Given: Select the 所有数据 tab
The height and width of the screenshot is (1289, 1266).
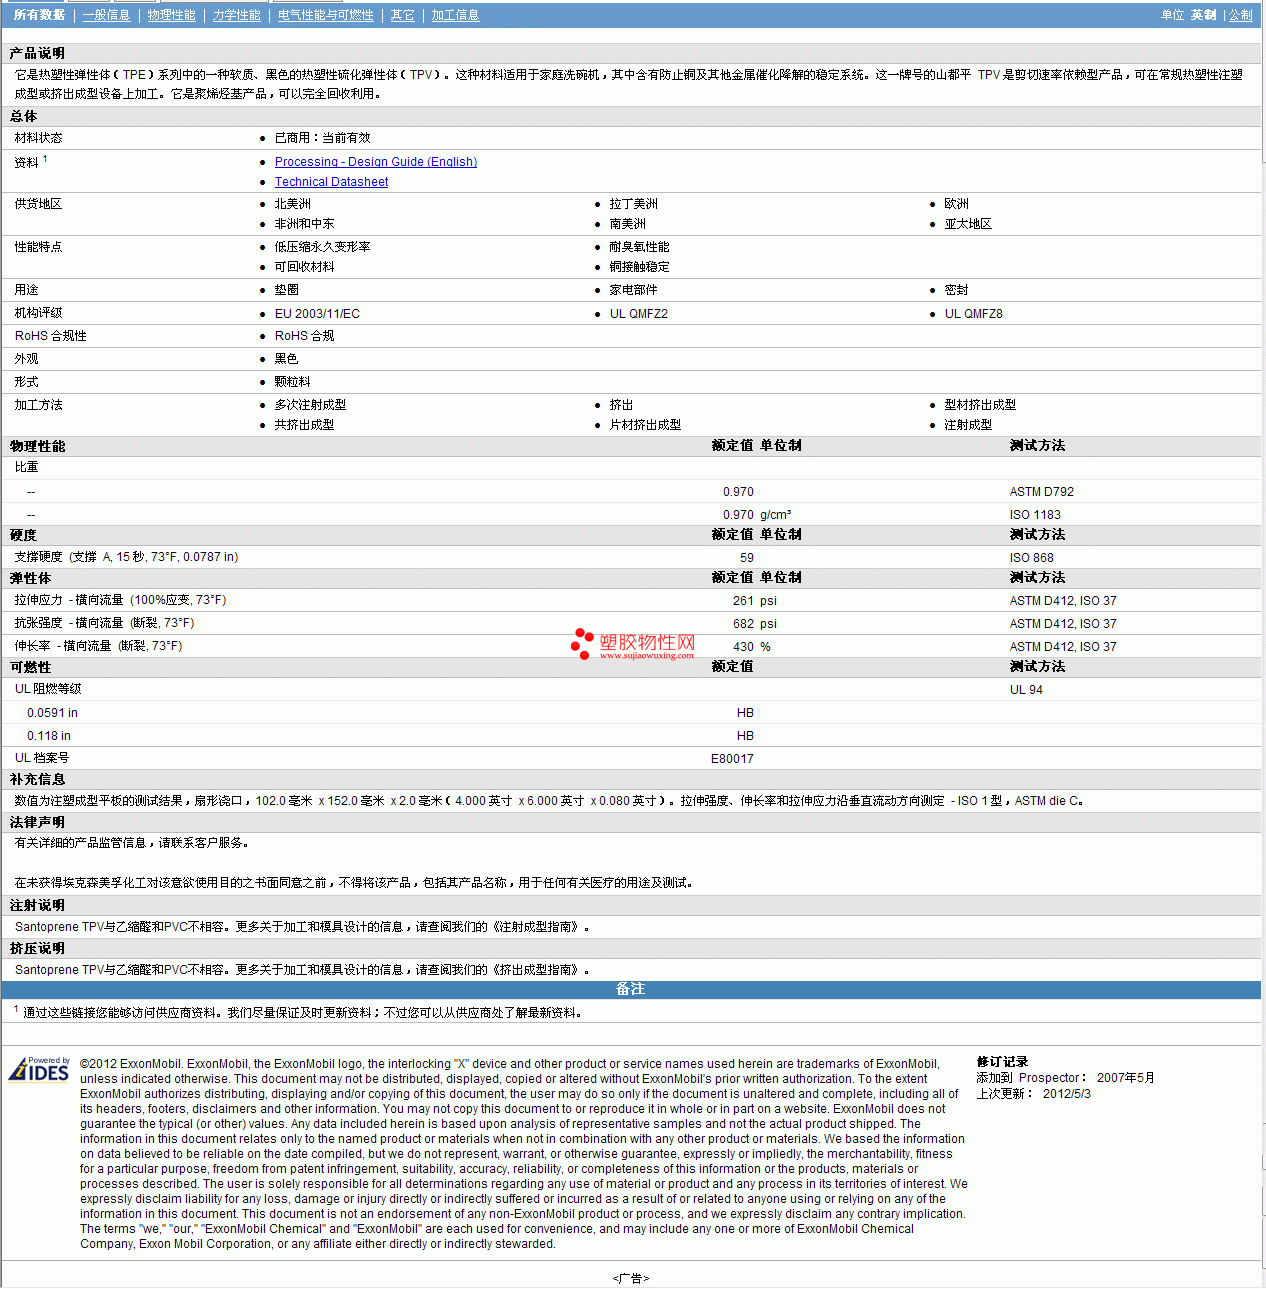Looking at the screenshot, I should click(39, 15).
